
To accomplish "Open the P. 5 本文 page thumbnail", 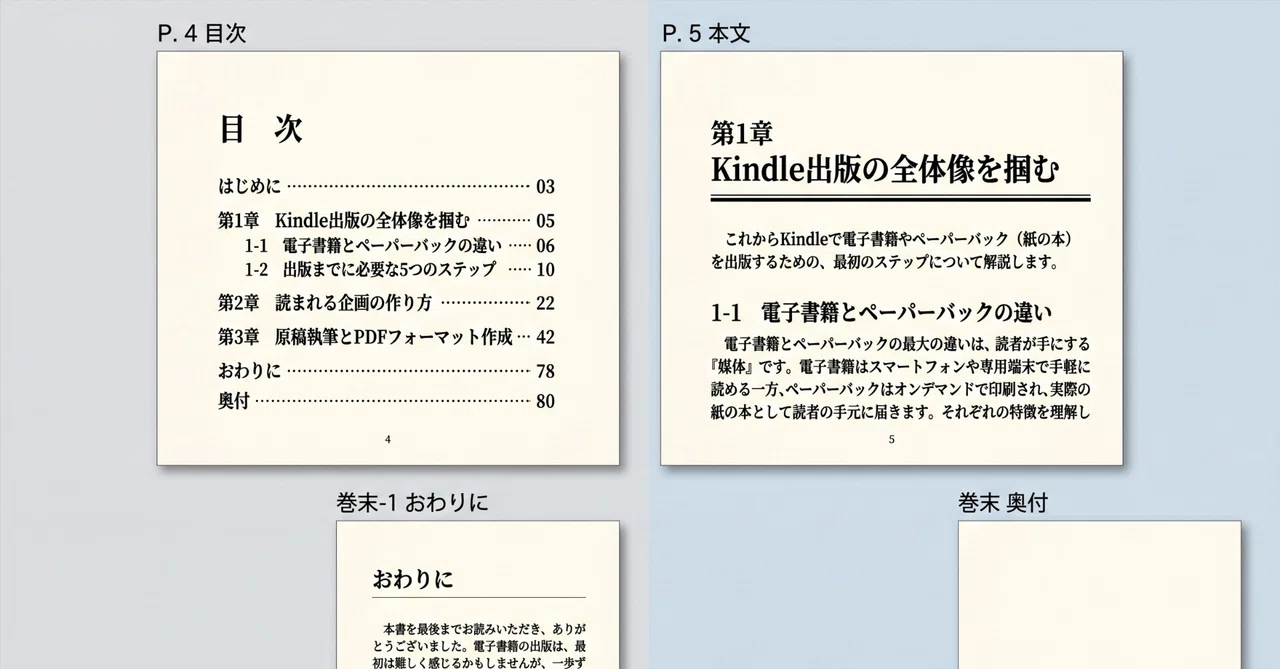I will 892,258.
